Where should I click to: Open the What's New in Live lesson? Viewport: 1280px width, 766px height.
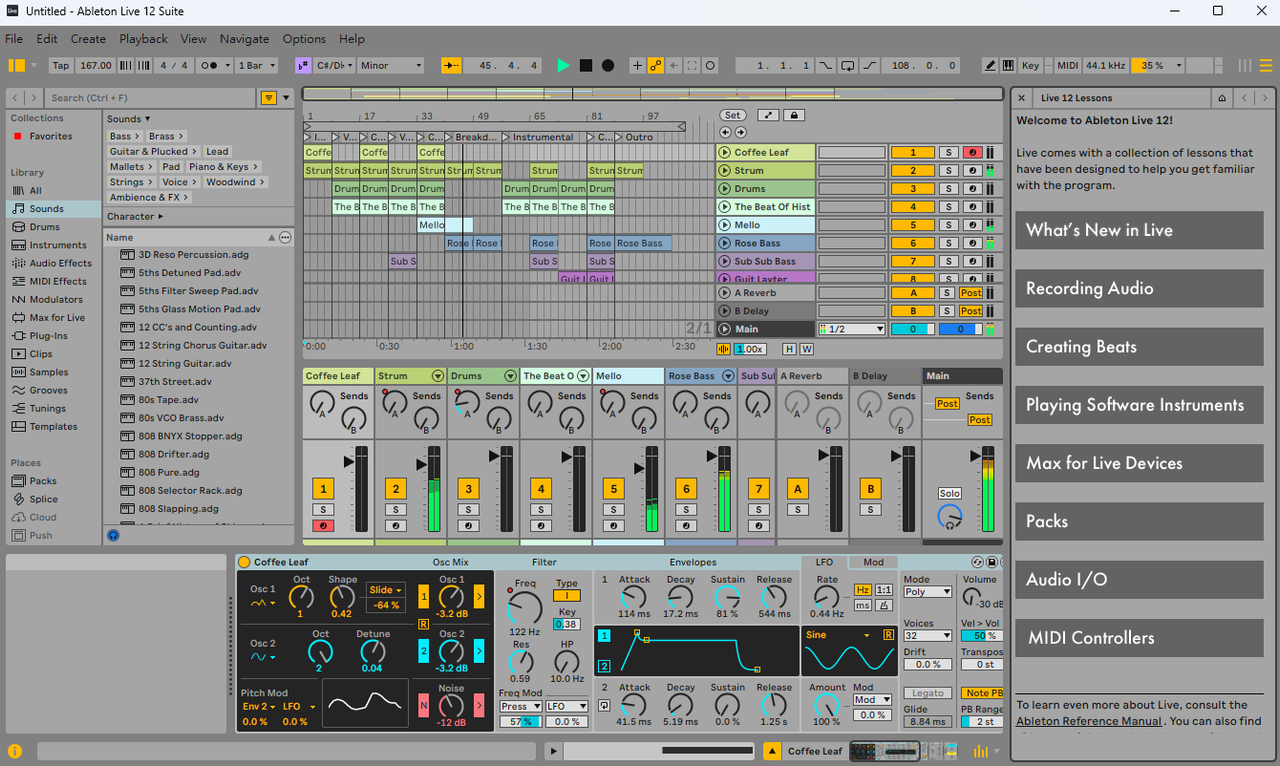point(1140,230)
